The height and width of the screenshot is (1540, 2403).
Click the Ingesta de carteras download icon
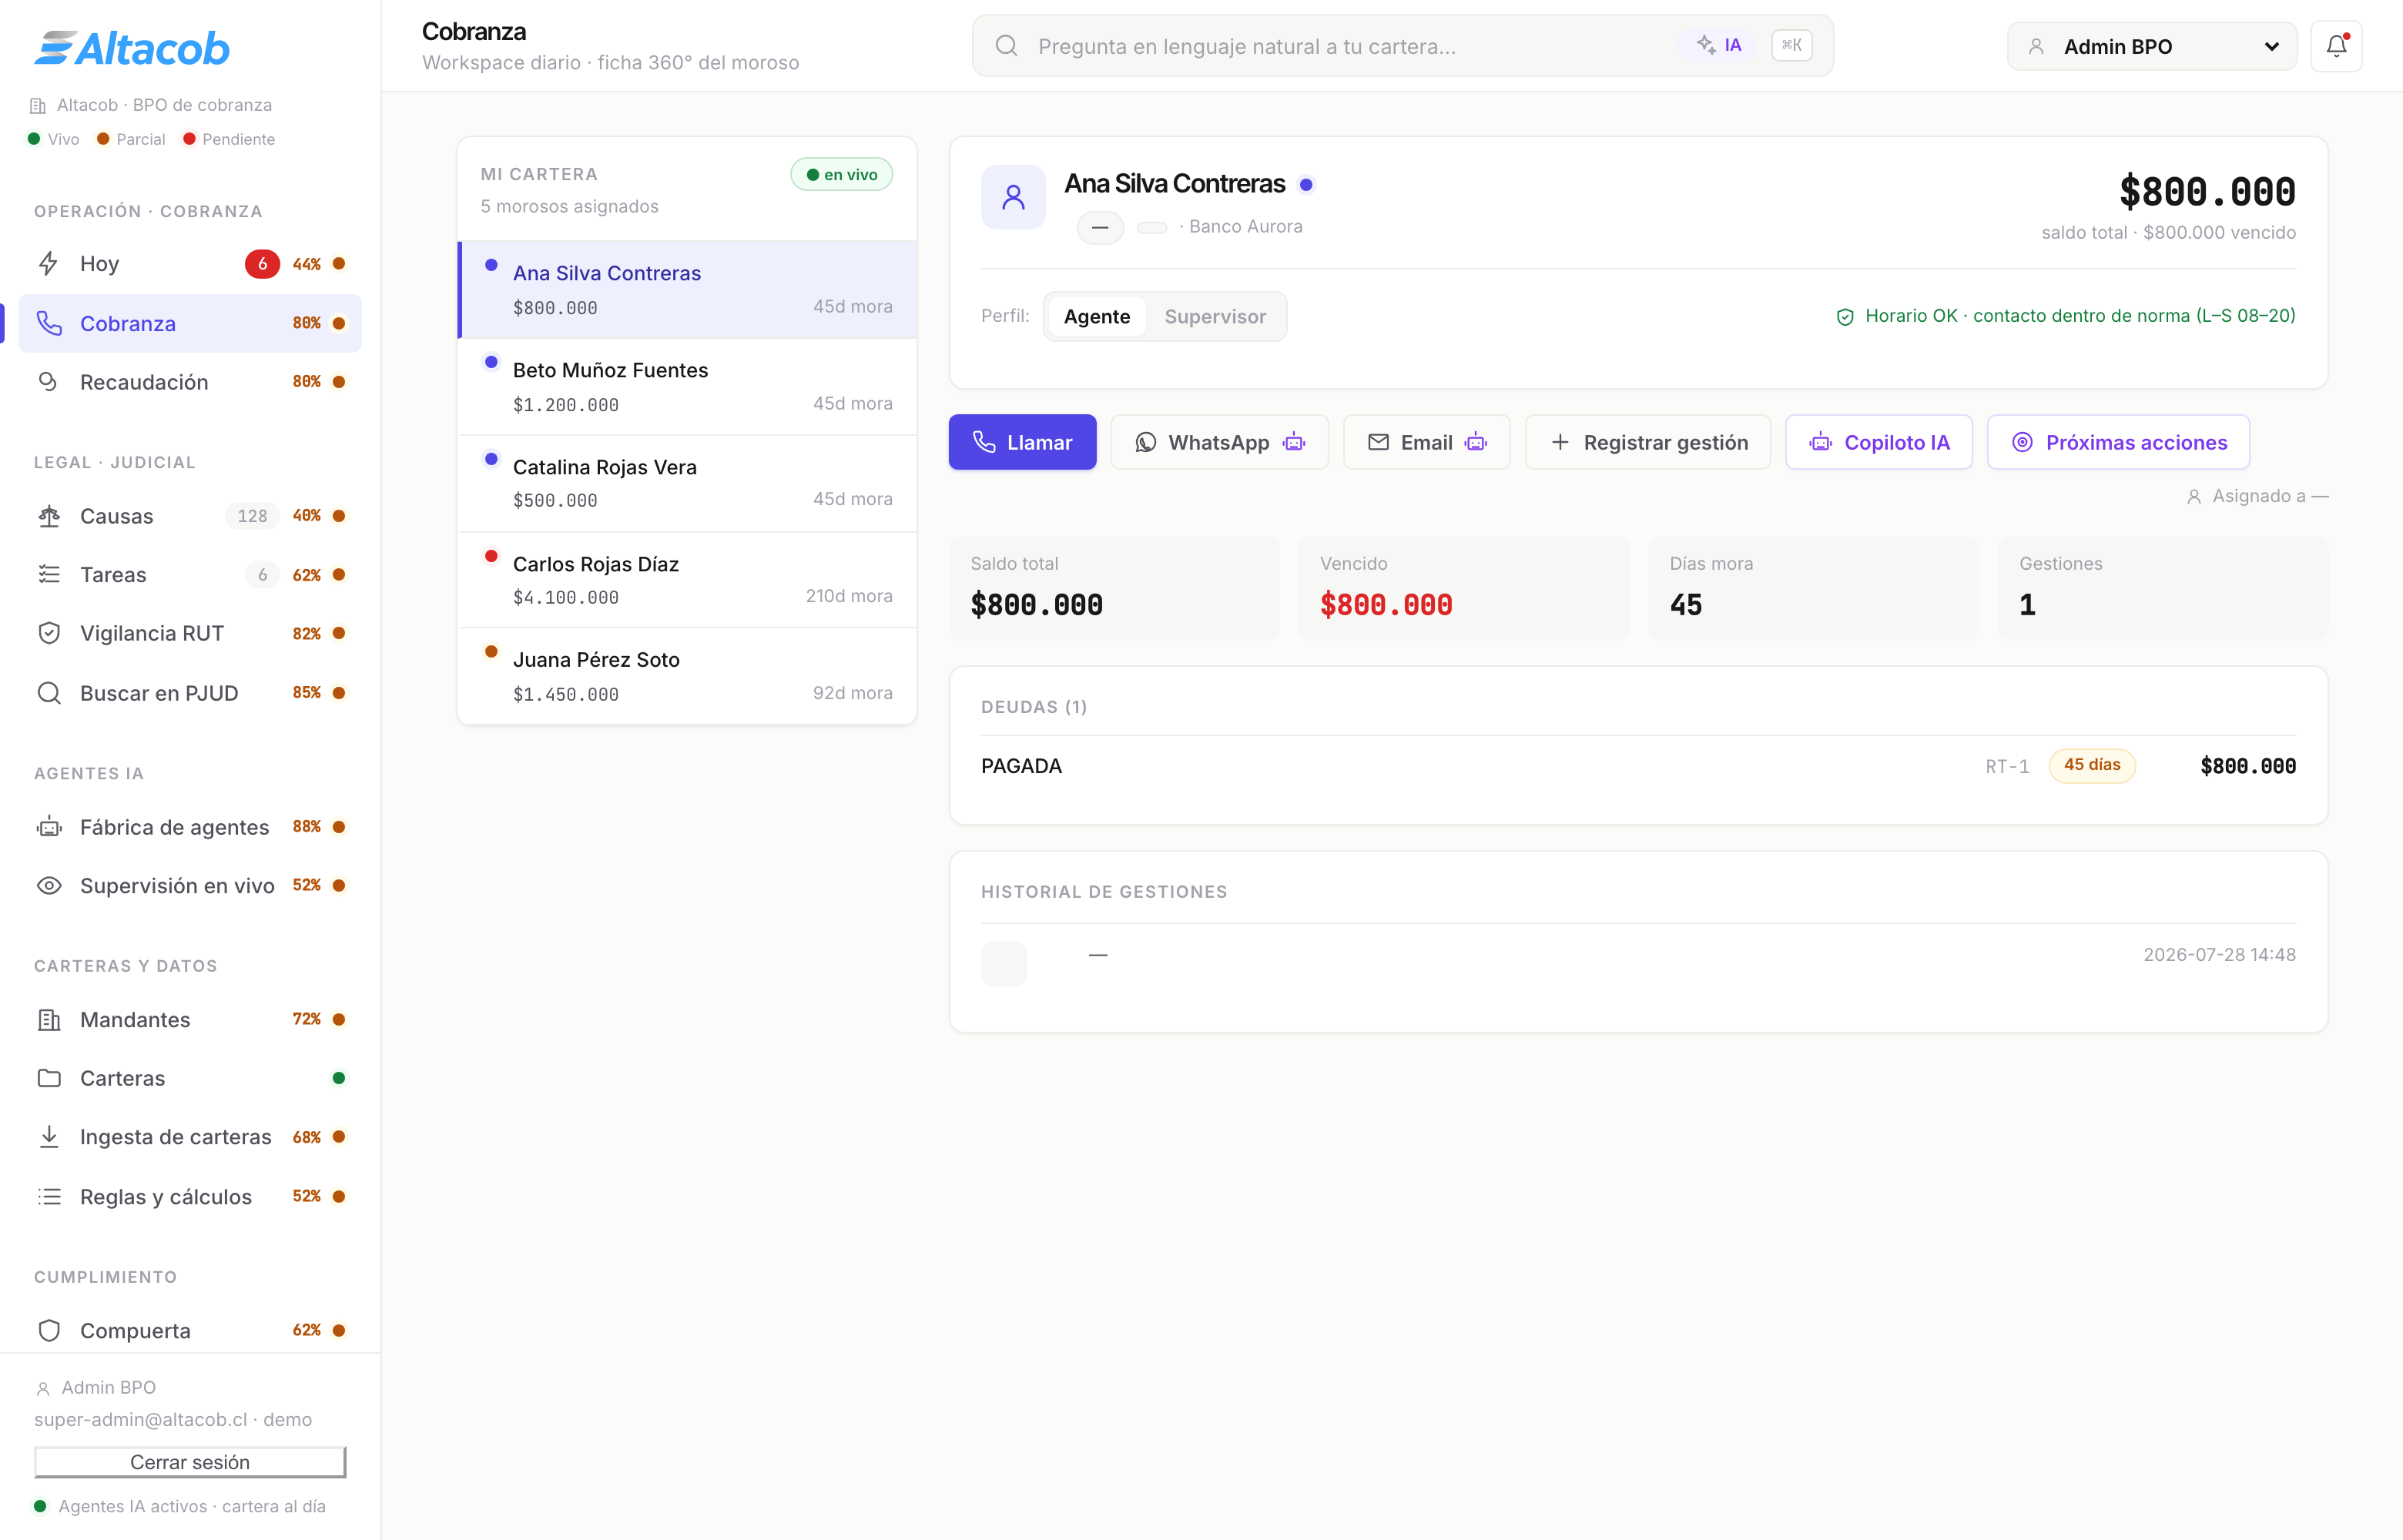[x=49, y=1137]
